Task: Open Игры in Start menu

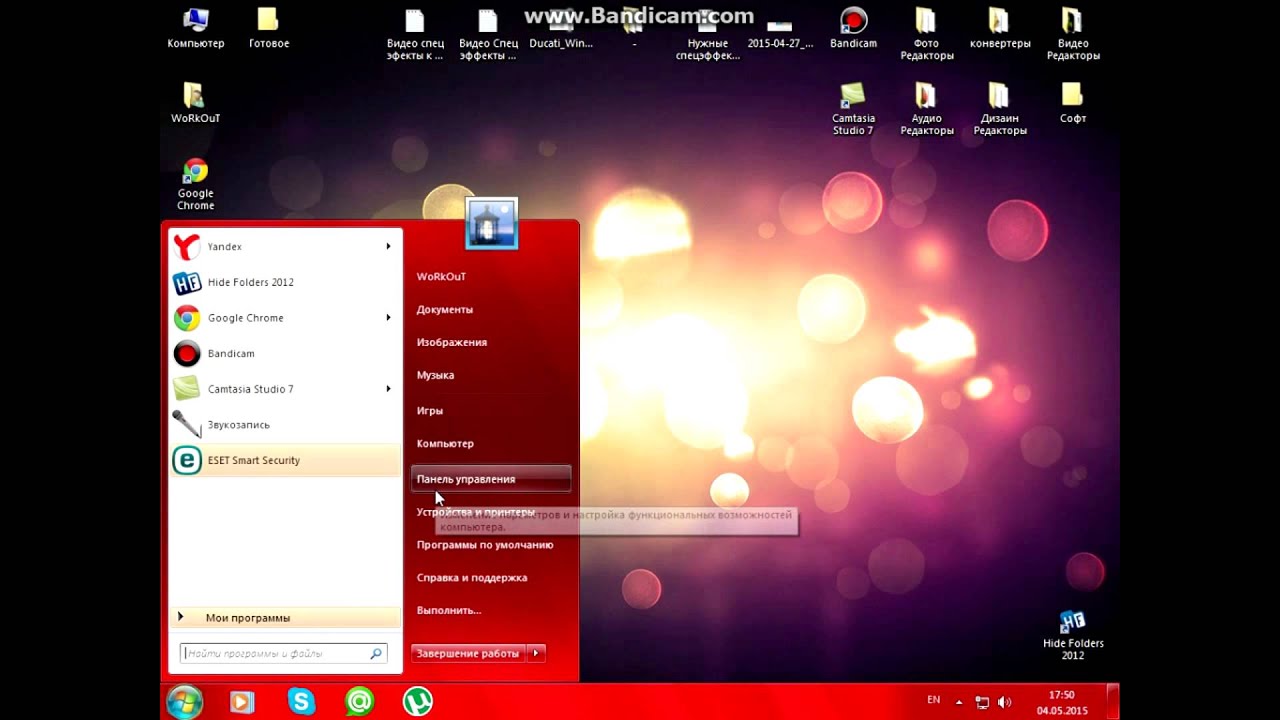Action: pos(430,410)
